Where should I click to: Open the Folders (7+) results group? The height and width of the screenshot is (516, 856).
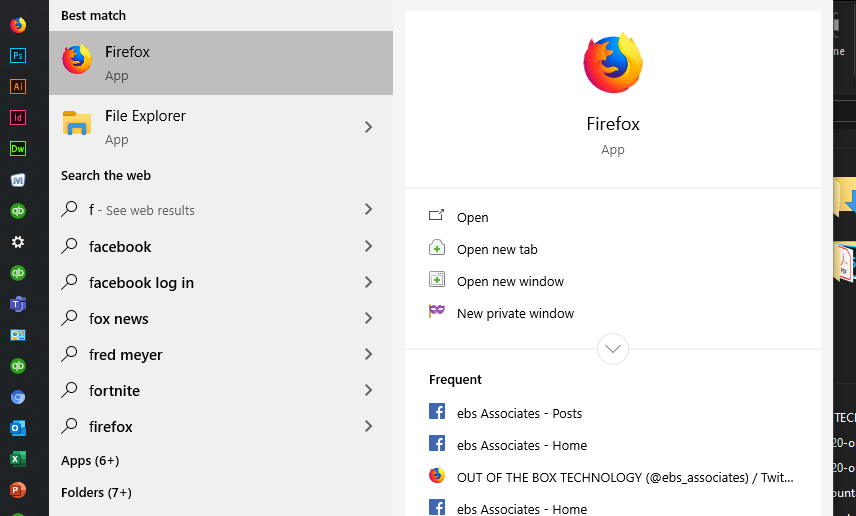pos(96,493)
